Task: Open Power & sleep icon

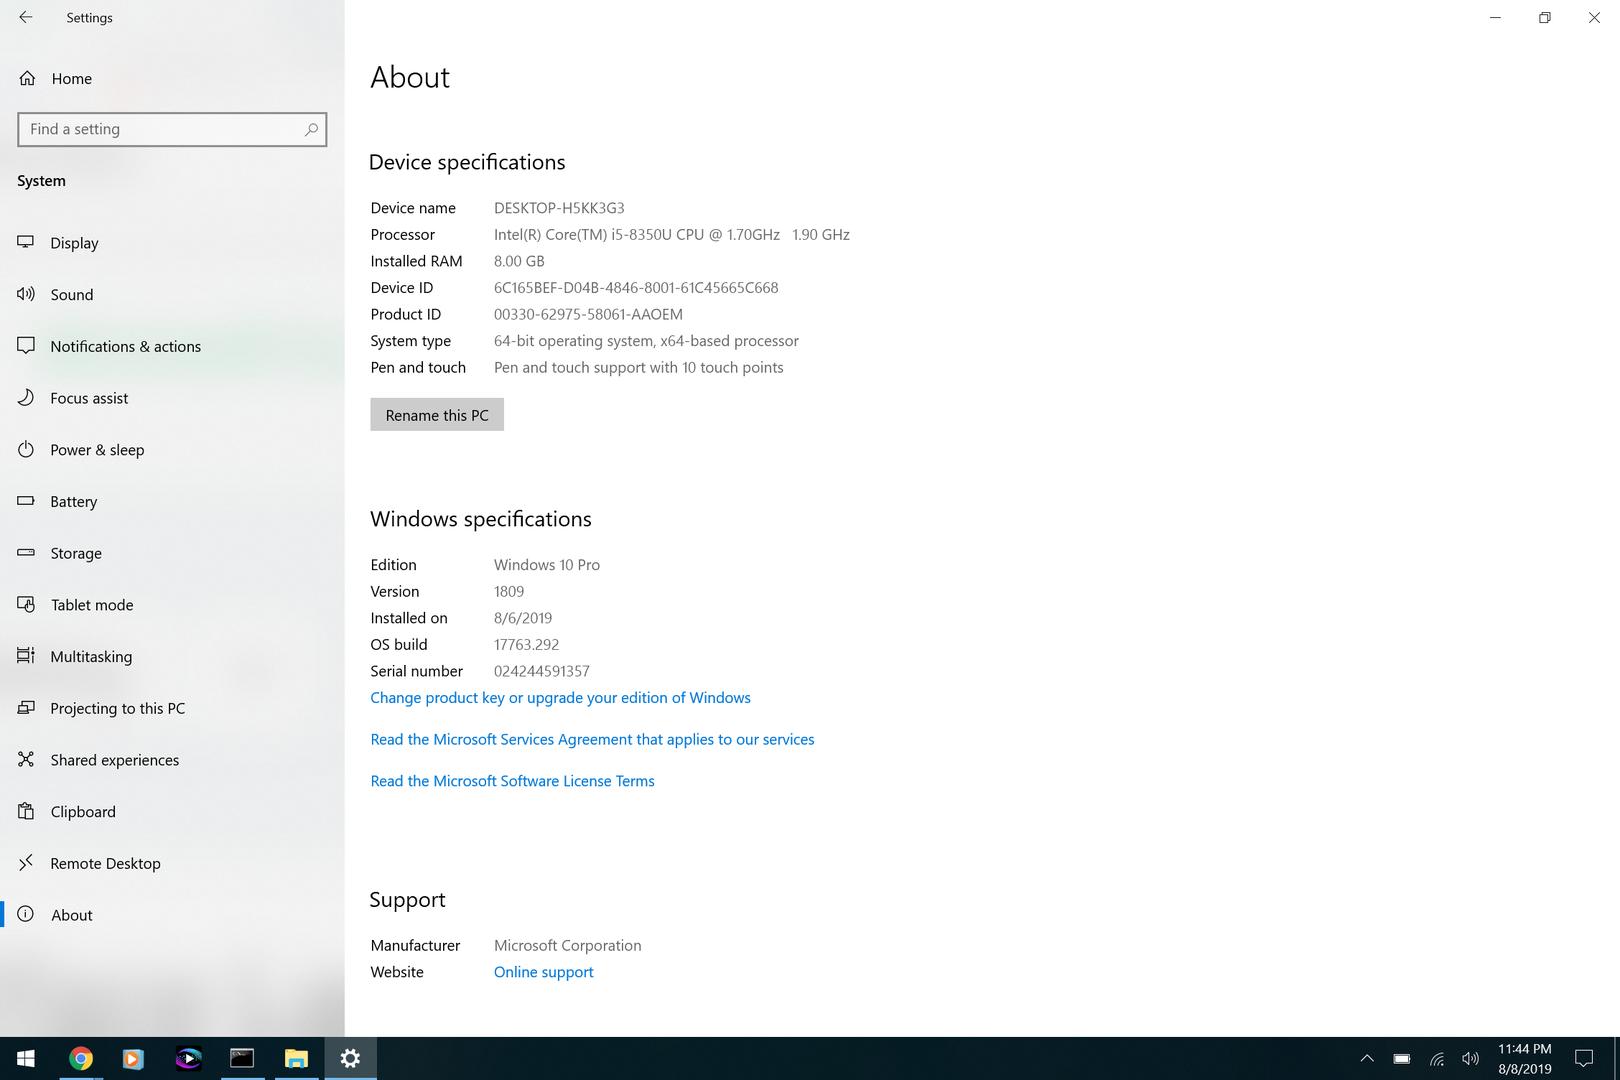Action: pyautogui.click(x=26, y=449)
